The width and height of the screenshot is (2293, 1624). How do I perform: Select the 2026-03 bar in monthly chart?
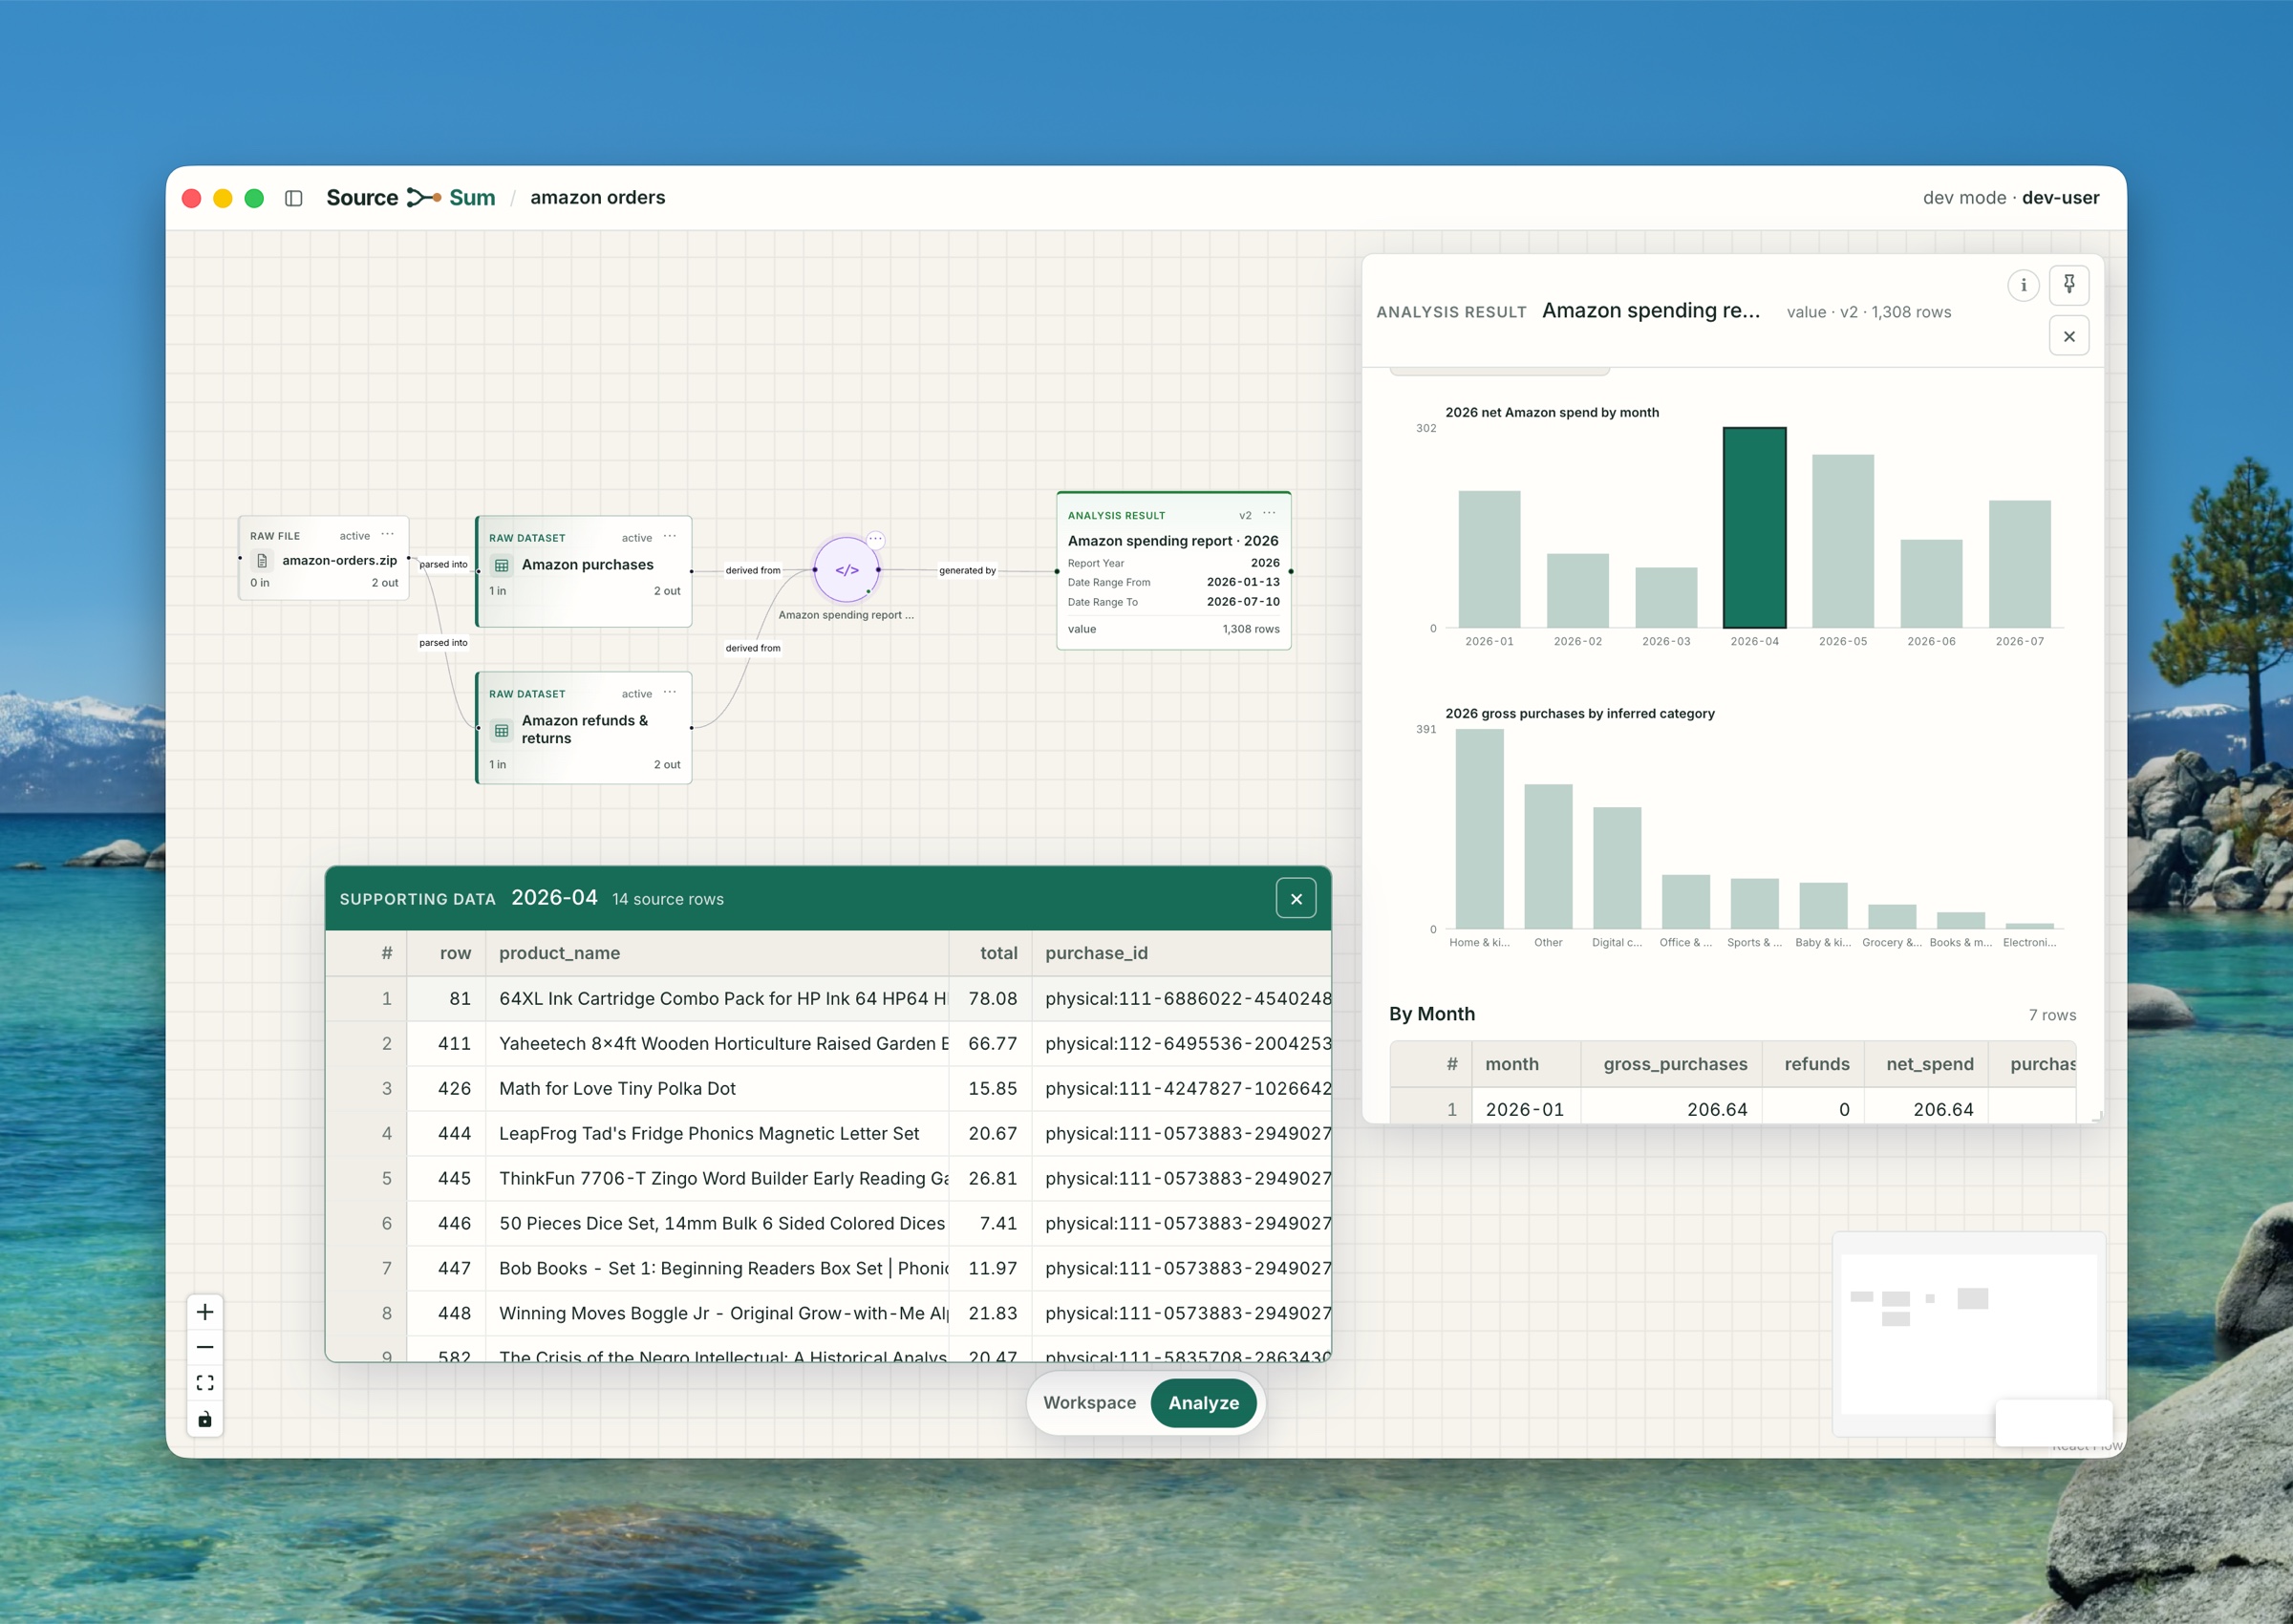(1666, 598)
